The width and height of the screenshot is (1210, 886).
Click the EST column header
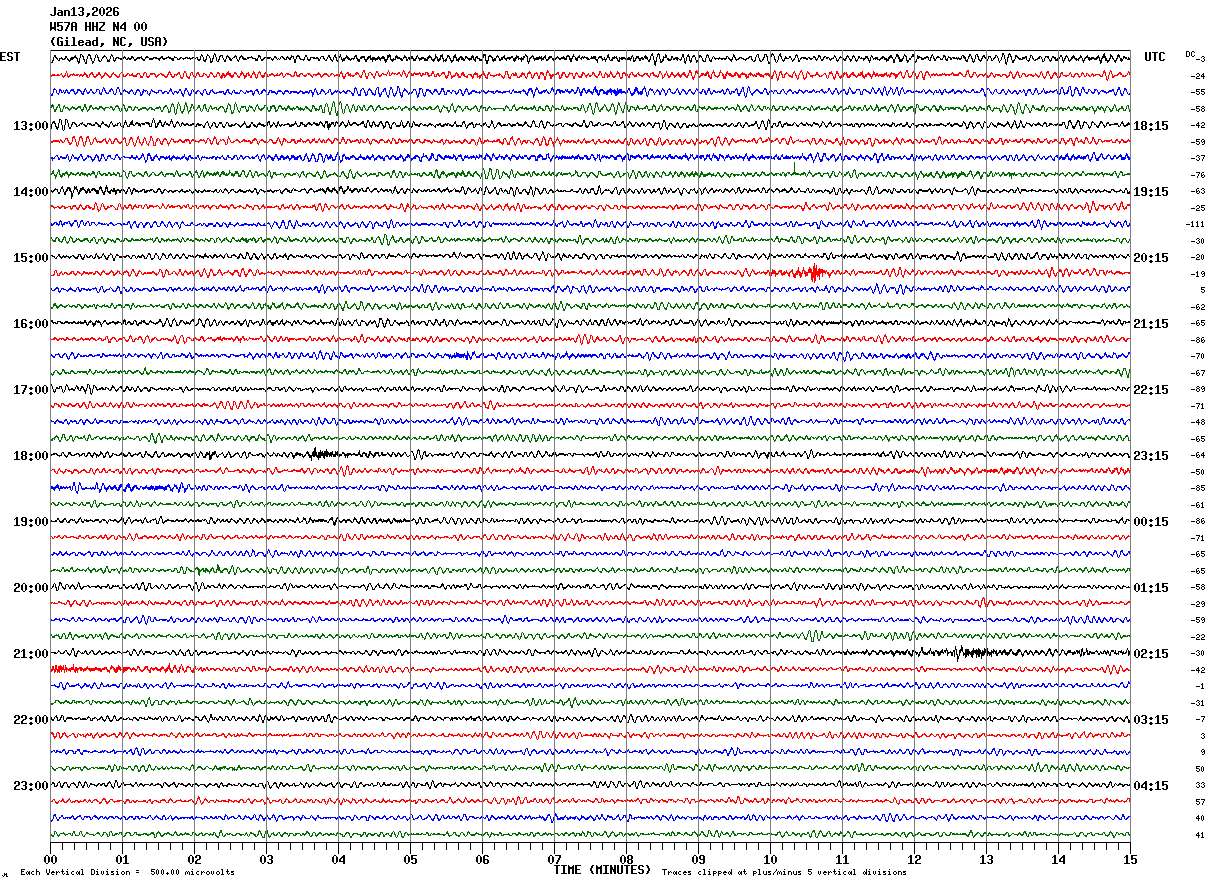(10, 57)
